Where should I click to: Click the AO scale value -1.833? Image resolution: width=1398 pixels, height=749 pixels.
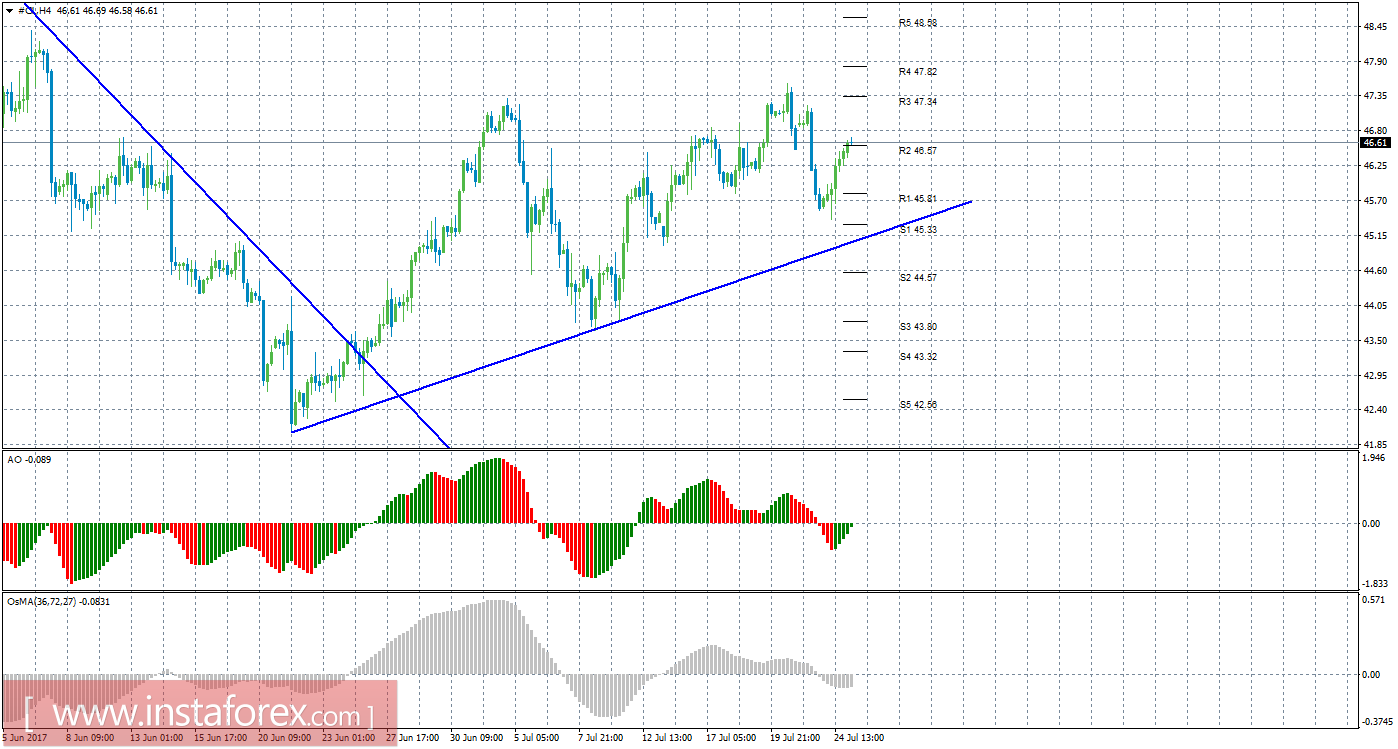1375,584
